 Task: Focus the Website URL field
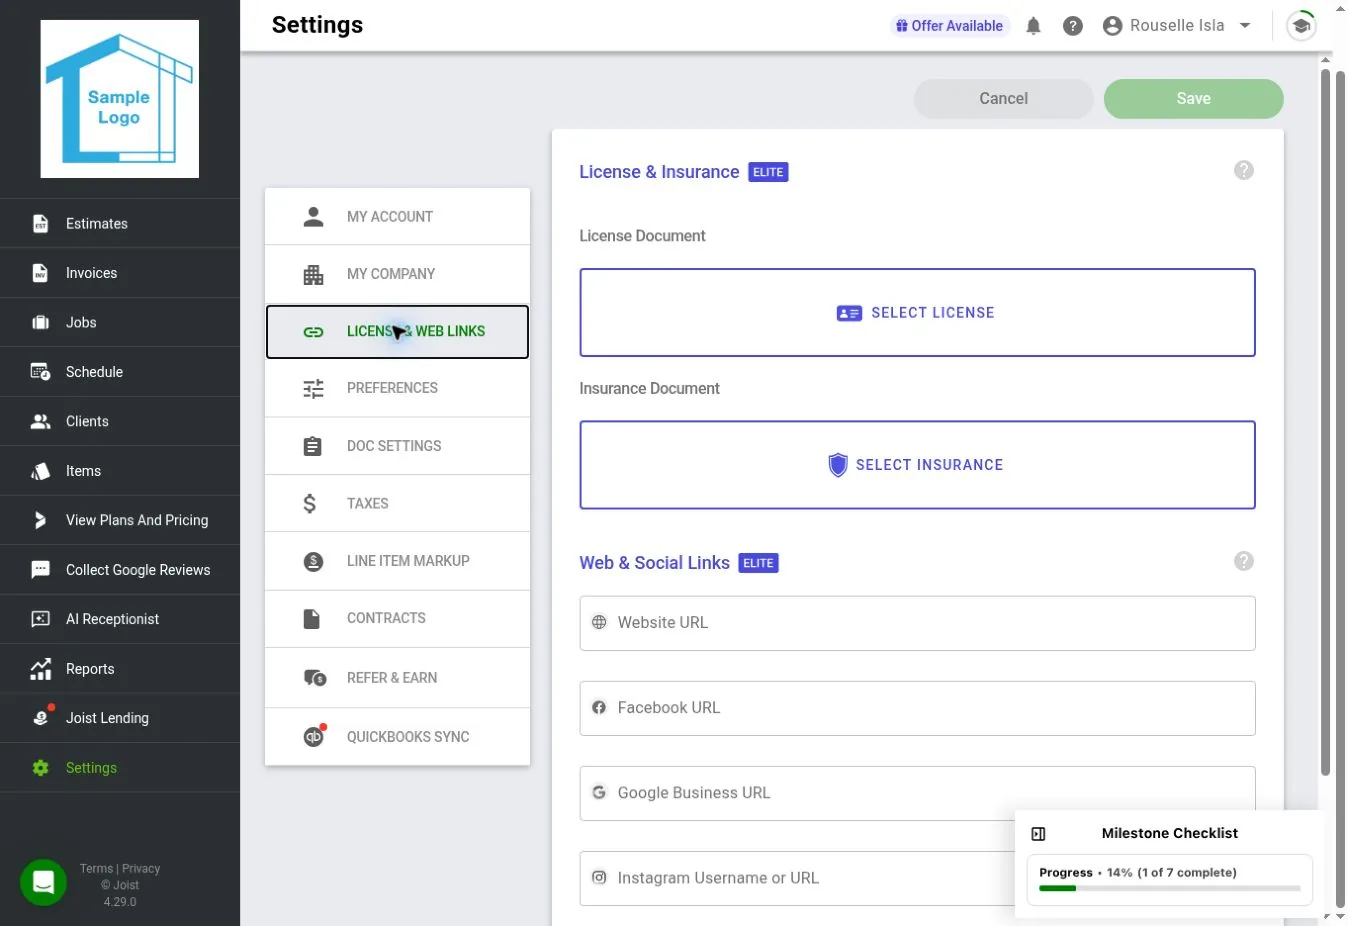click(917, 623)
